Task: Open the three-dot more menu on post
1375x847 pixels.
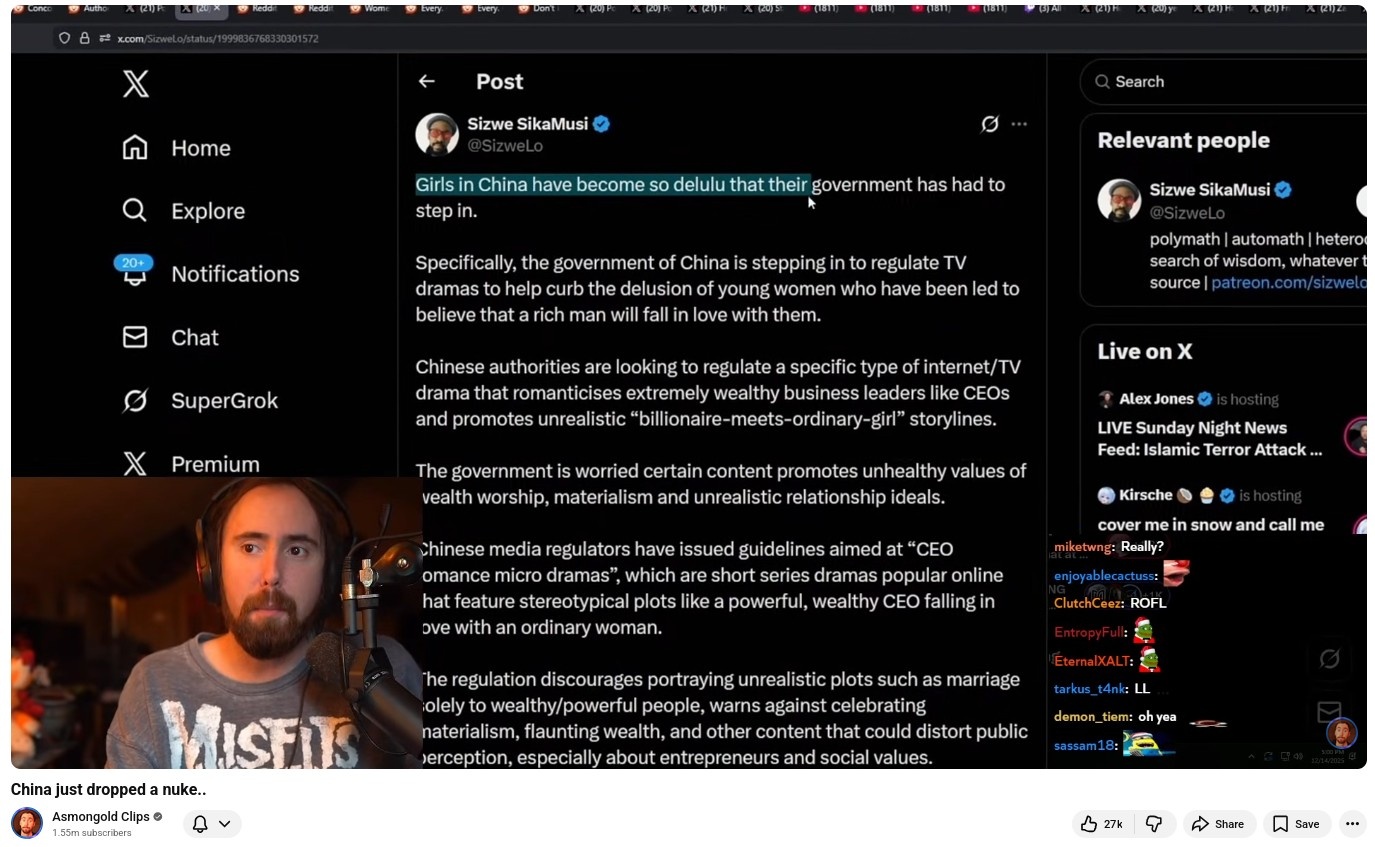Action: point(1019,124)
